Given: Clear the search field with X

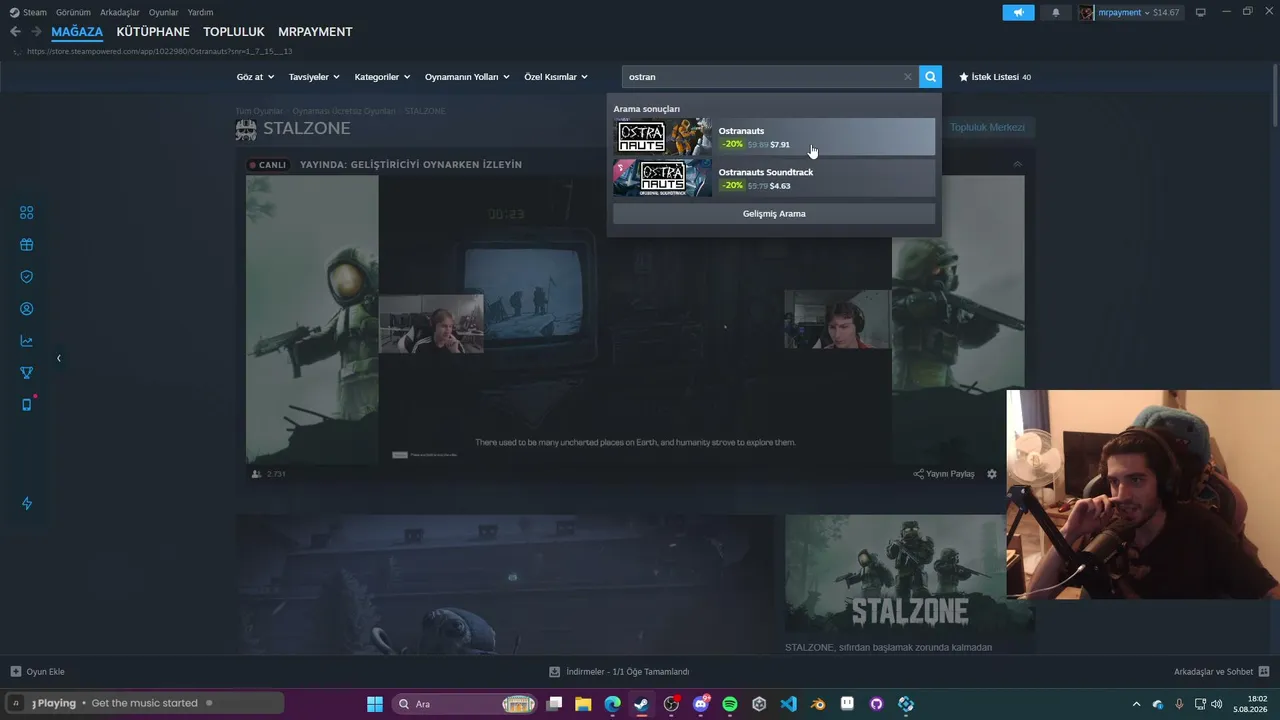Looking at the screenshot, I should pos(908,77).
